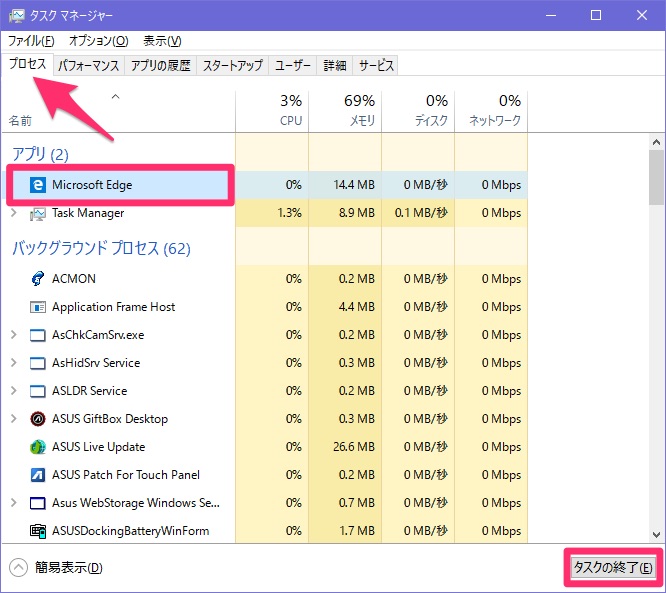Sort by the メモリ column header
This screenshot has height=593, width=666.
[x=345, y=111]
